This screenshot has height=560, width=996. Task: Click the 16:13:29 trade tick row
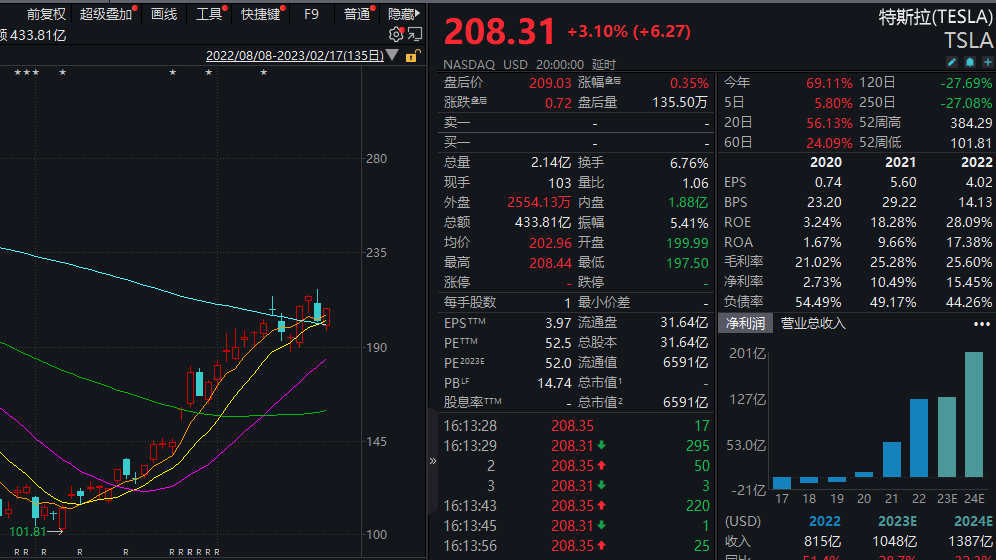pyautogui.click(x=576, y=446)
